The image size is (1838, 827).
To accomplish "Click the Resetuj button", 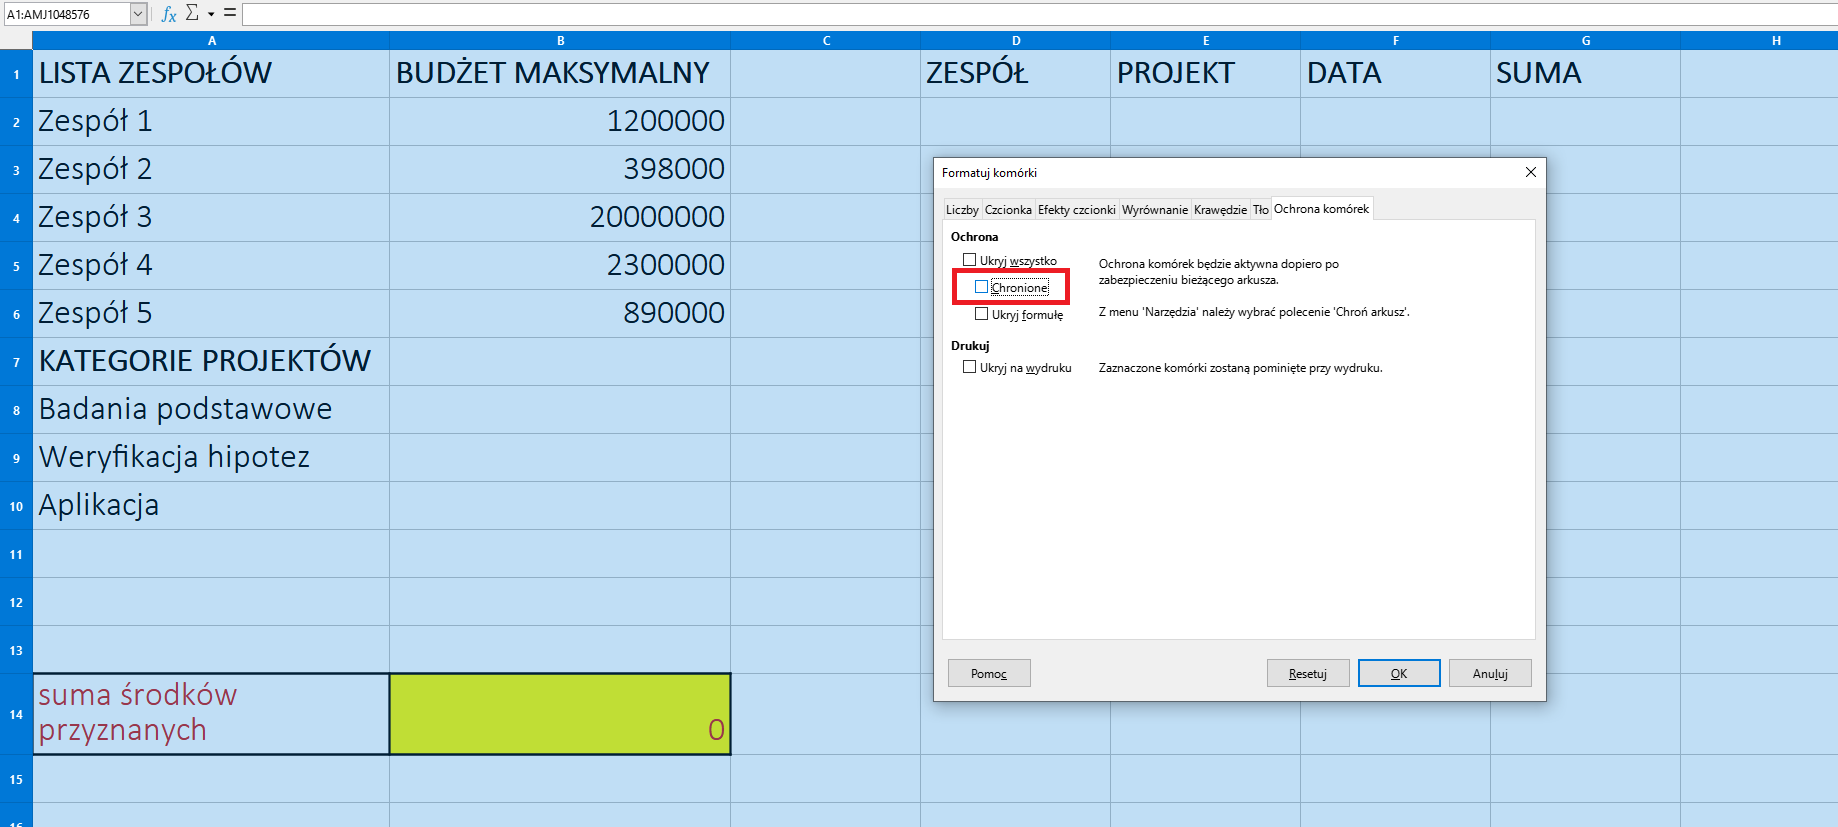I will tap(1307, 673).
